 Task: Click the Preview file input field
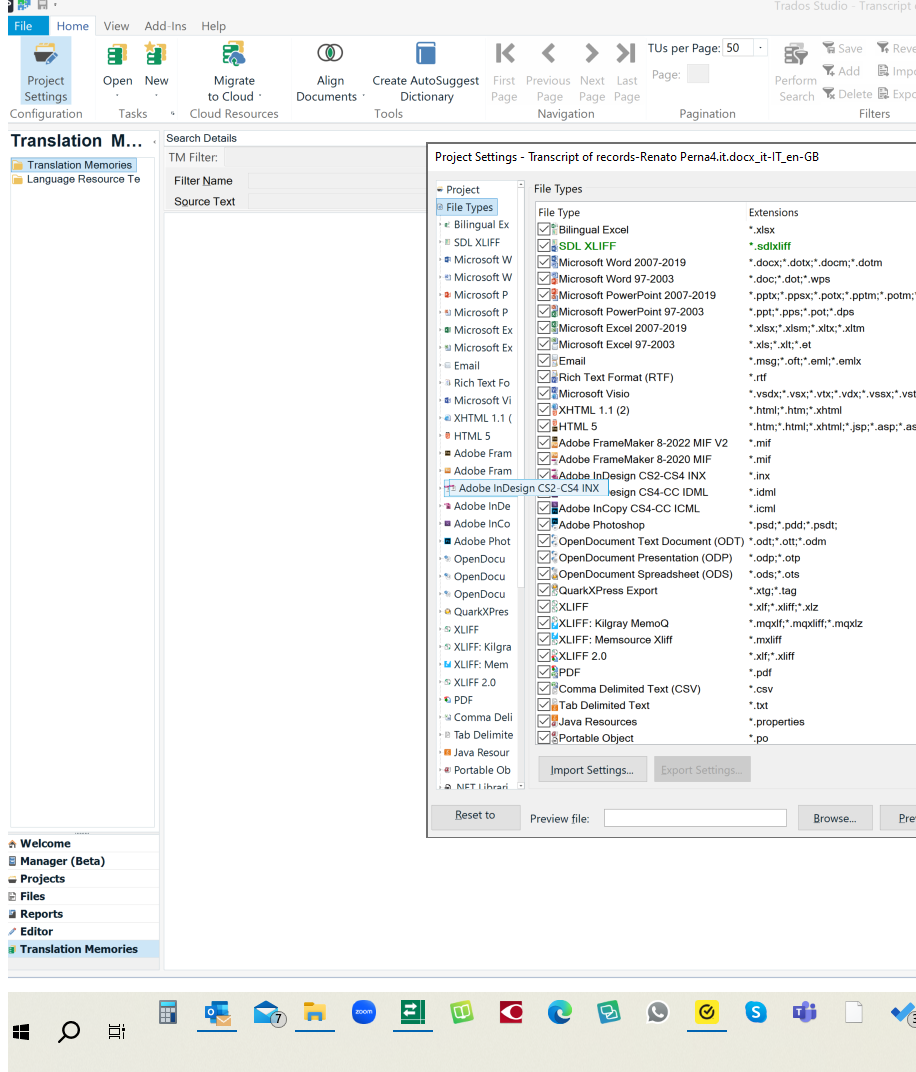point(695,818)
